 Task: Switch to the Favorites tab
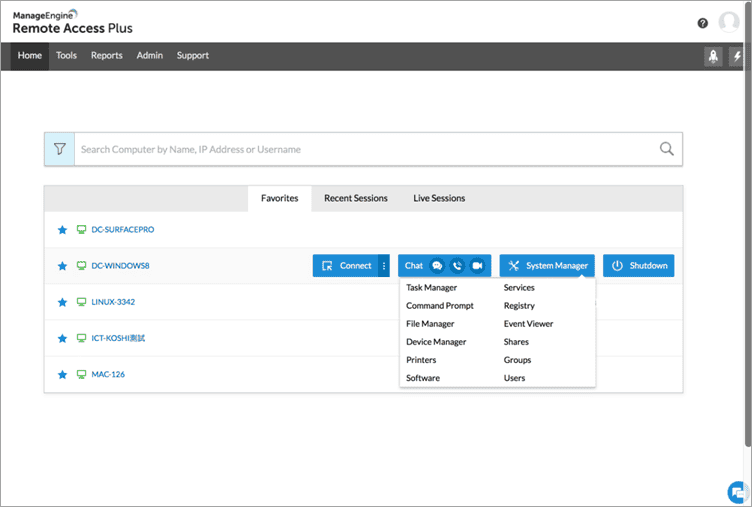coord(280,199)
